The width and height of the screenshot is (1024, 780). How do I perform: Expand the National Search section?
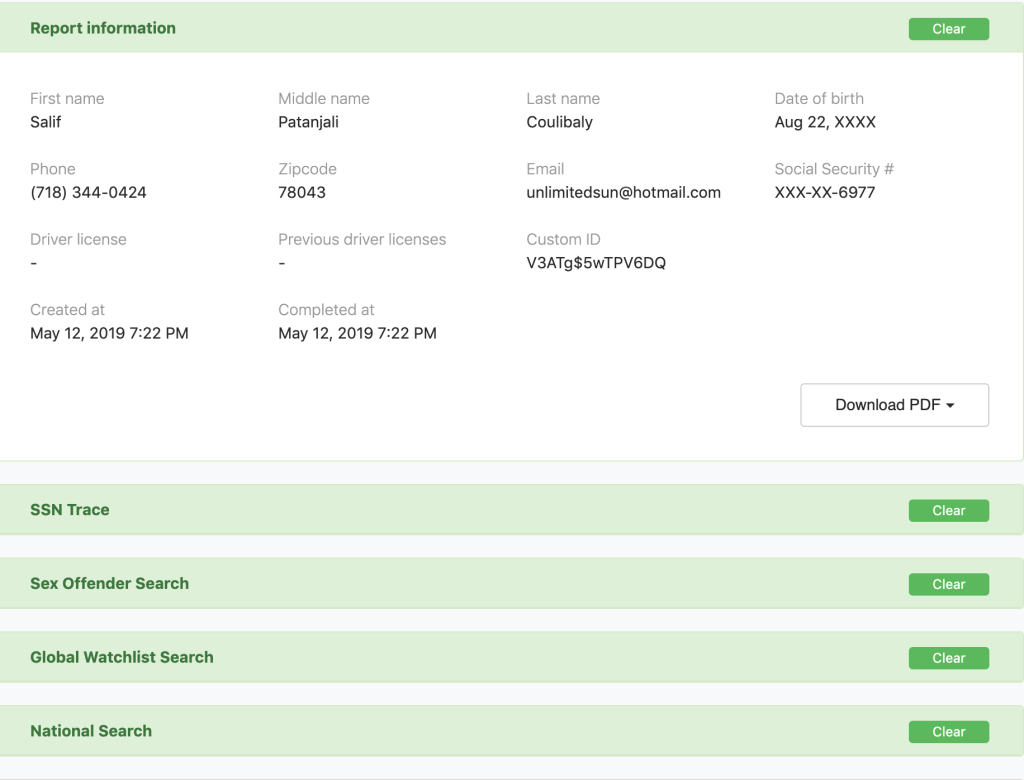click(x=91, y=731)
